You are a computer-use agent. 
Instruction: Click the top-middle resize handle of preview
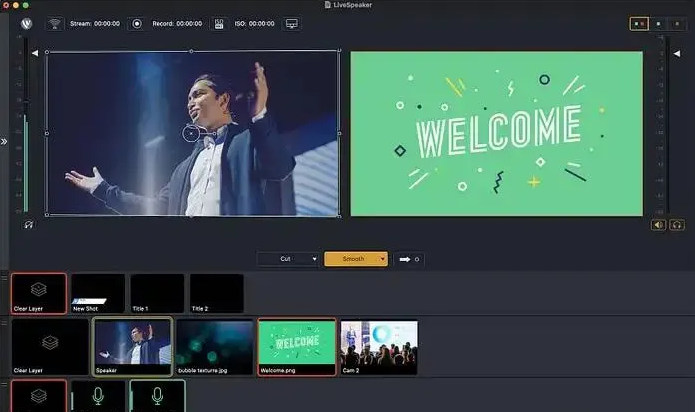tap(191, 51)
